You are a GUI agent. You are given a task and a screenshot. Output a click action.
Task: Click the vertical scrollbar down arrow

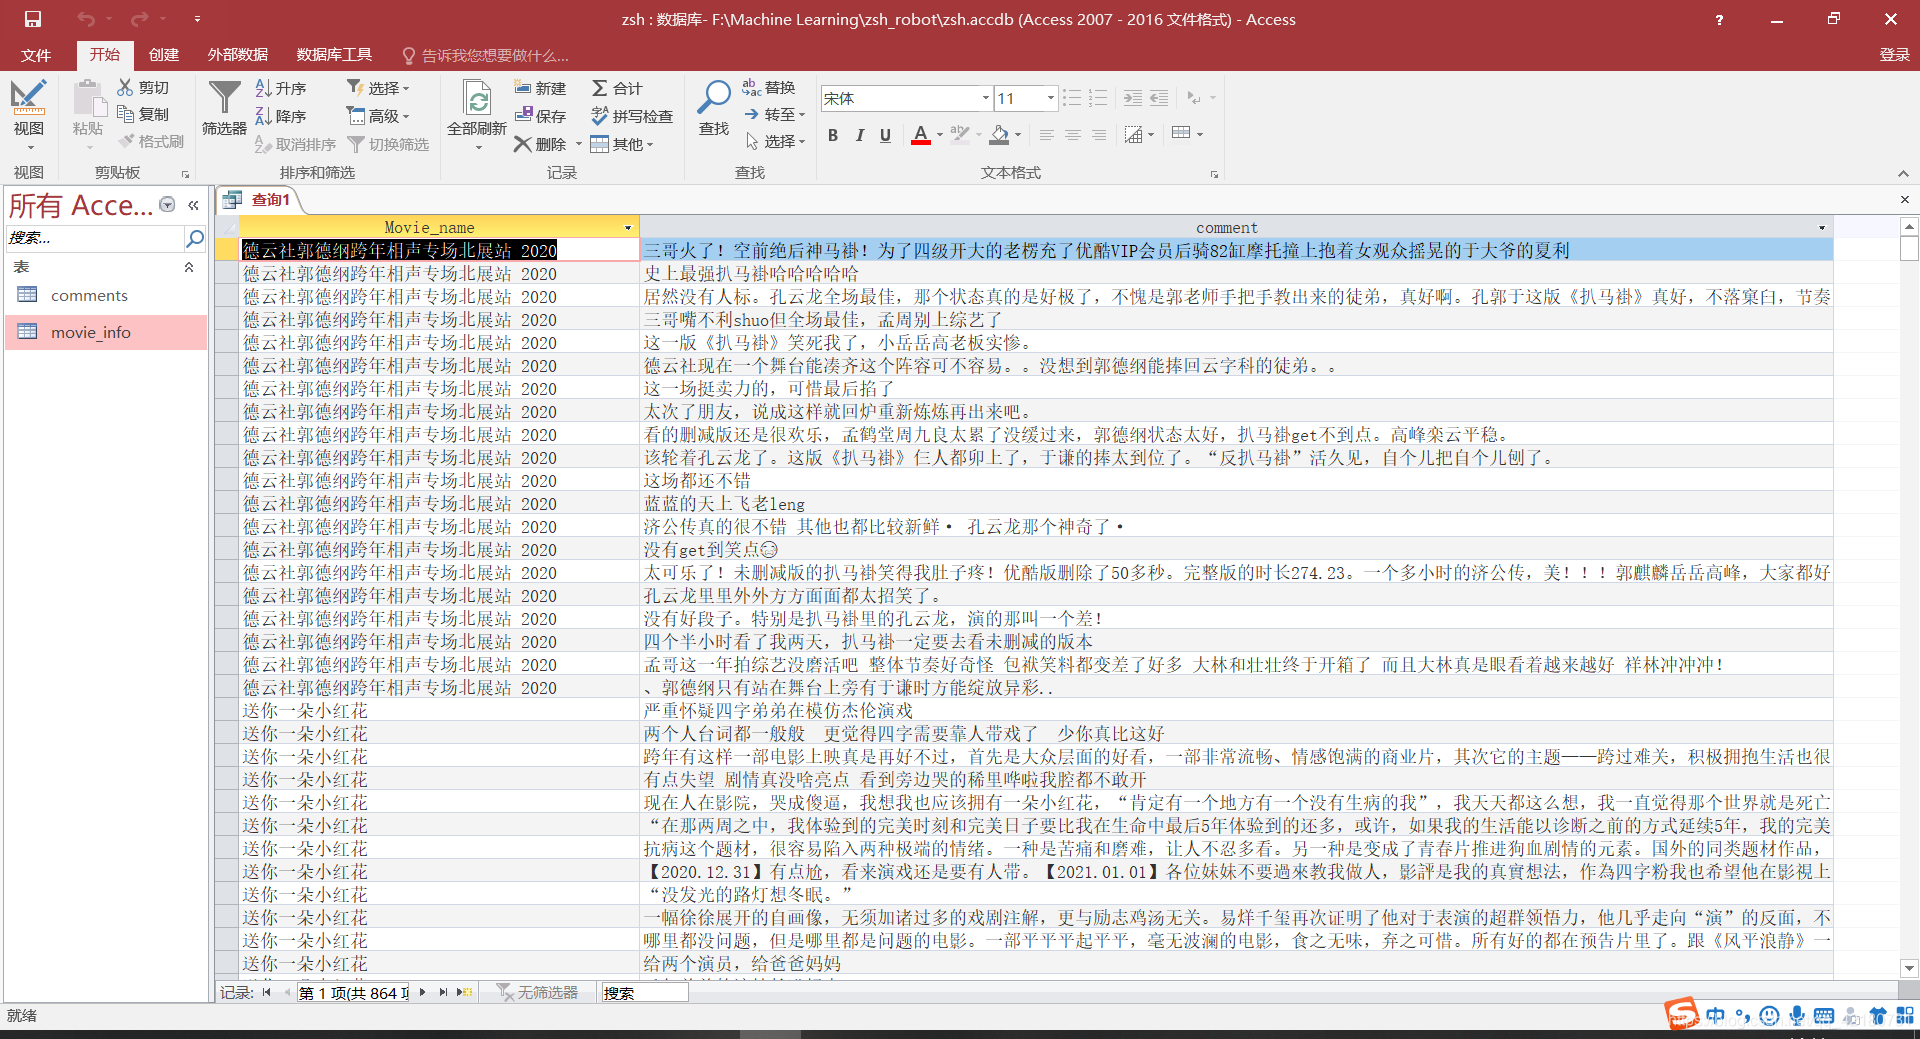coord(1909,968)
